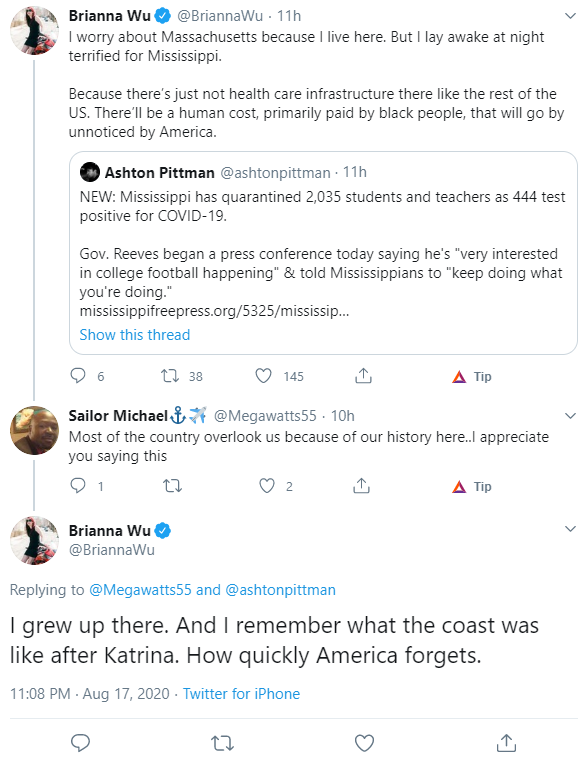The height and width of the screenshot is (763, 587).
Task: Tip Sailor Michael's tweet
Action: click(x=472, y=486)
